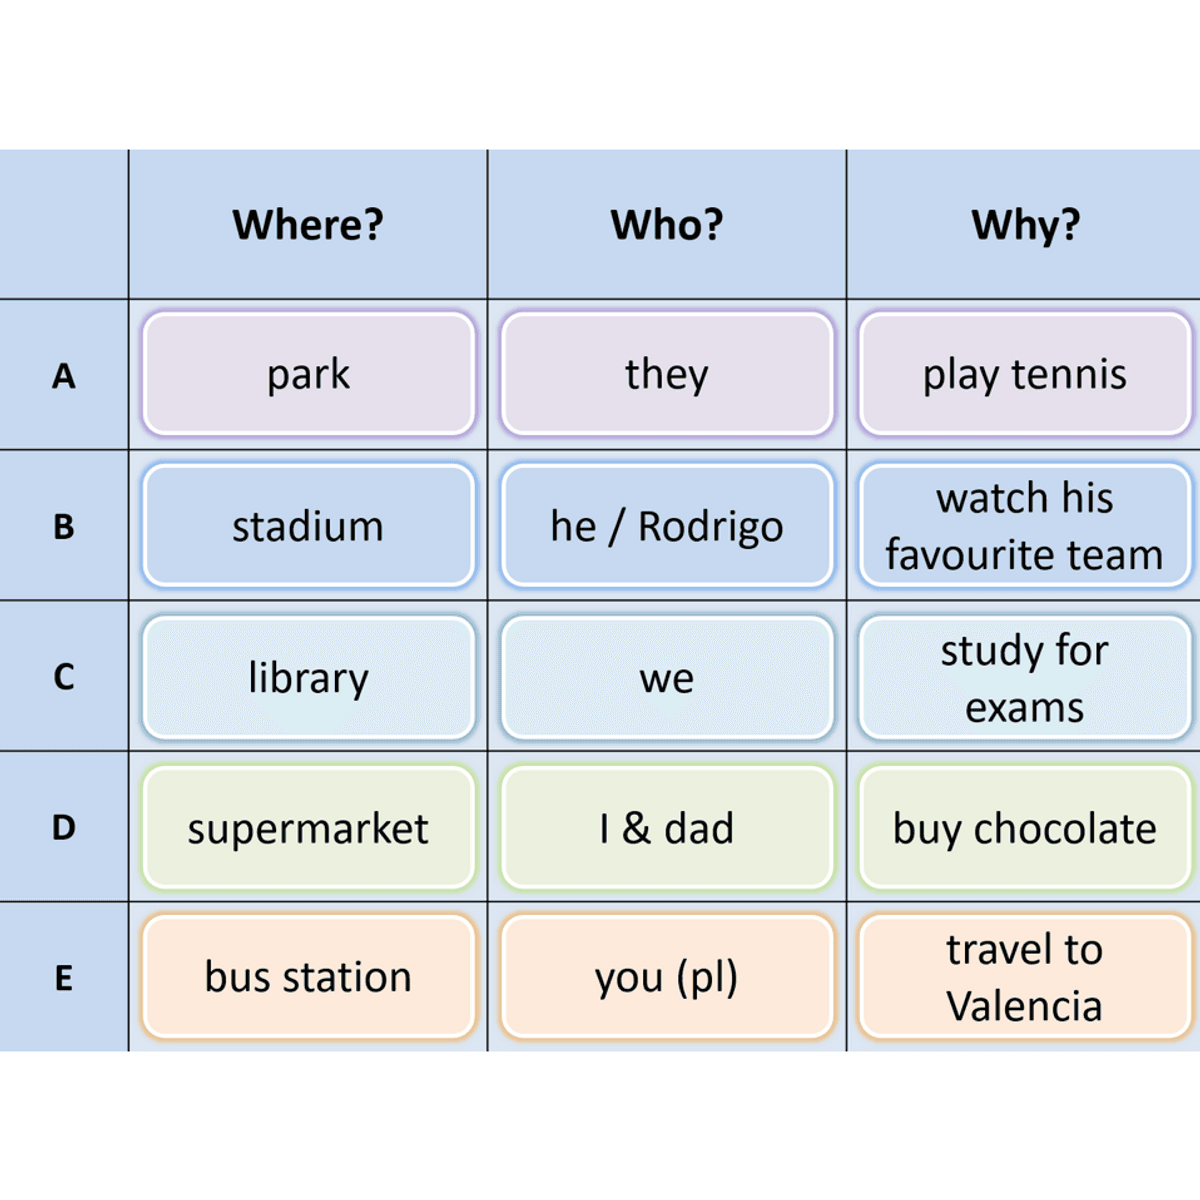This screenshot has height=1200, width=1200.
Task: Click the 'Where?' column header
Action: (x=308, y=224)
